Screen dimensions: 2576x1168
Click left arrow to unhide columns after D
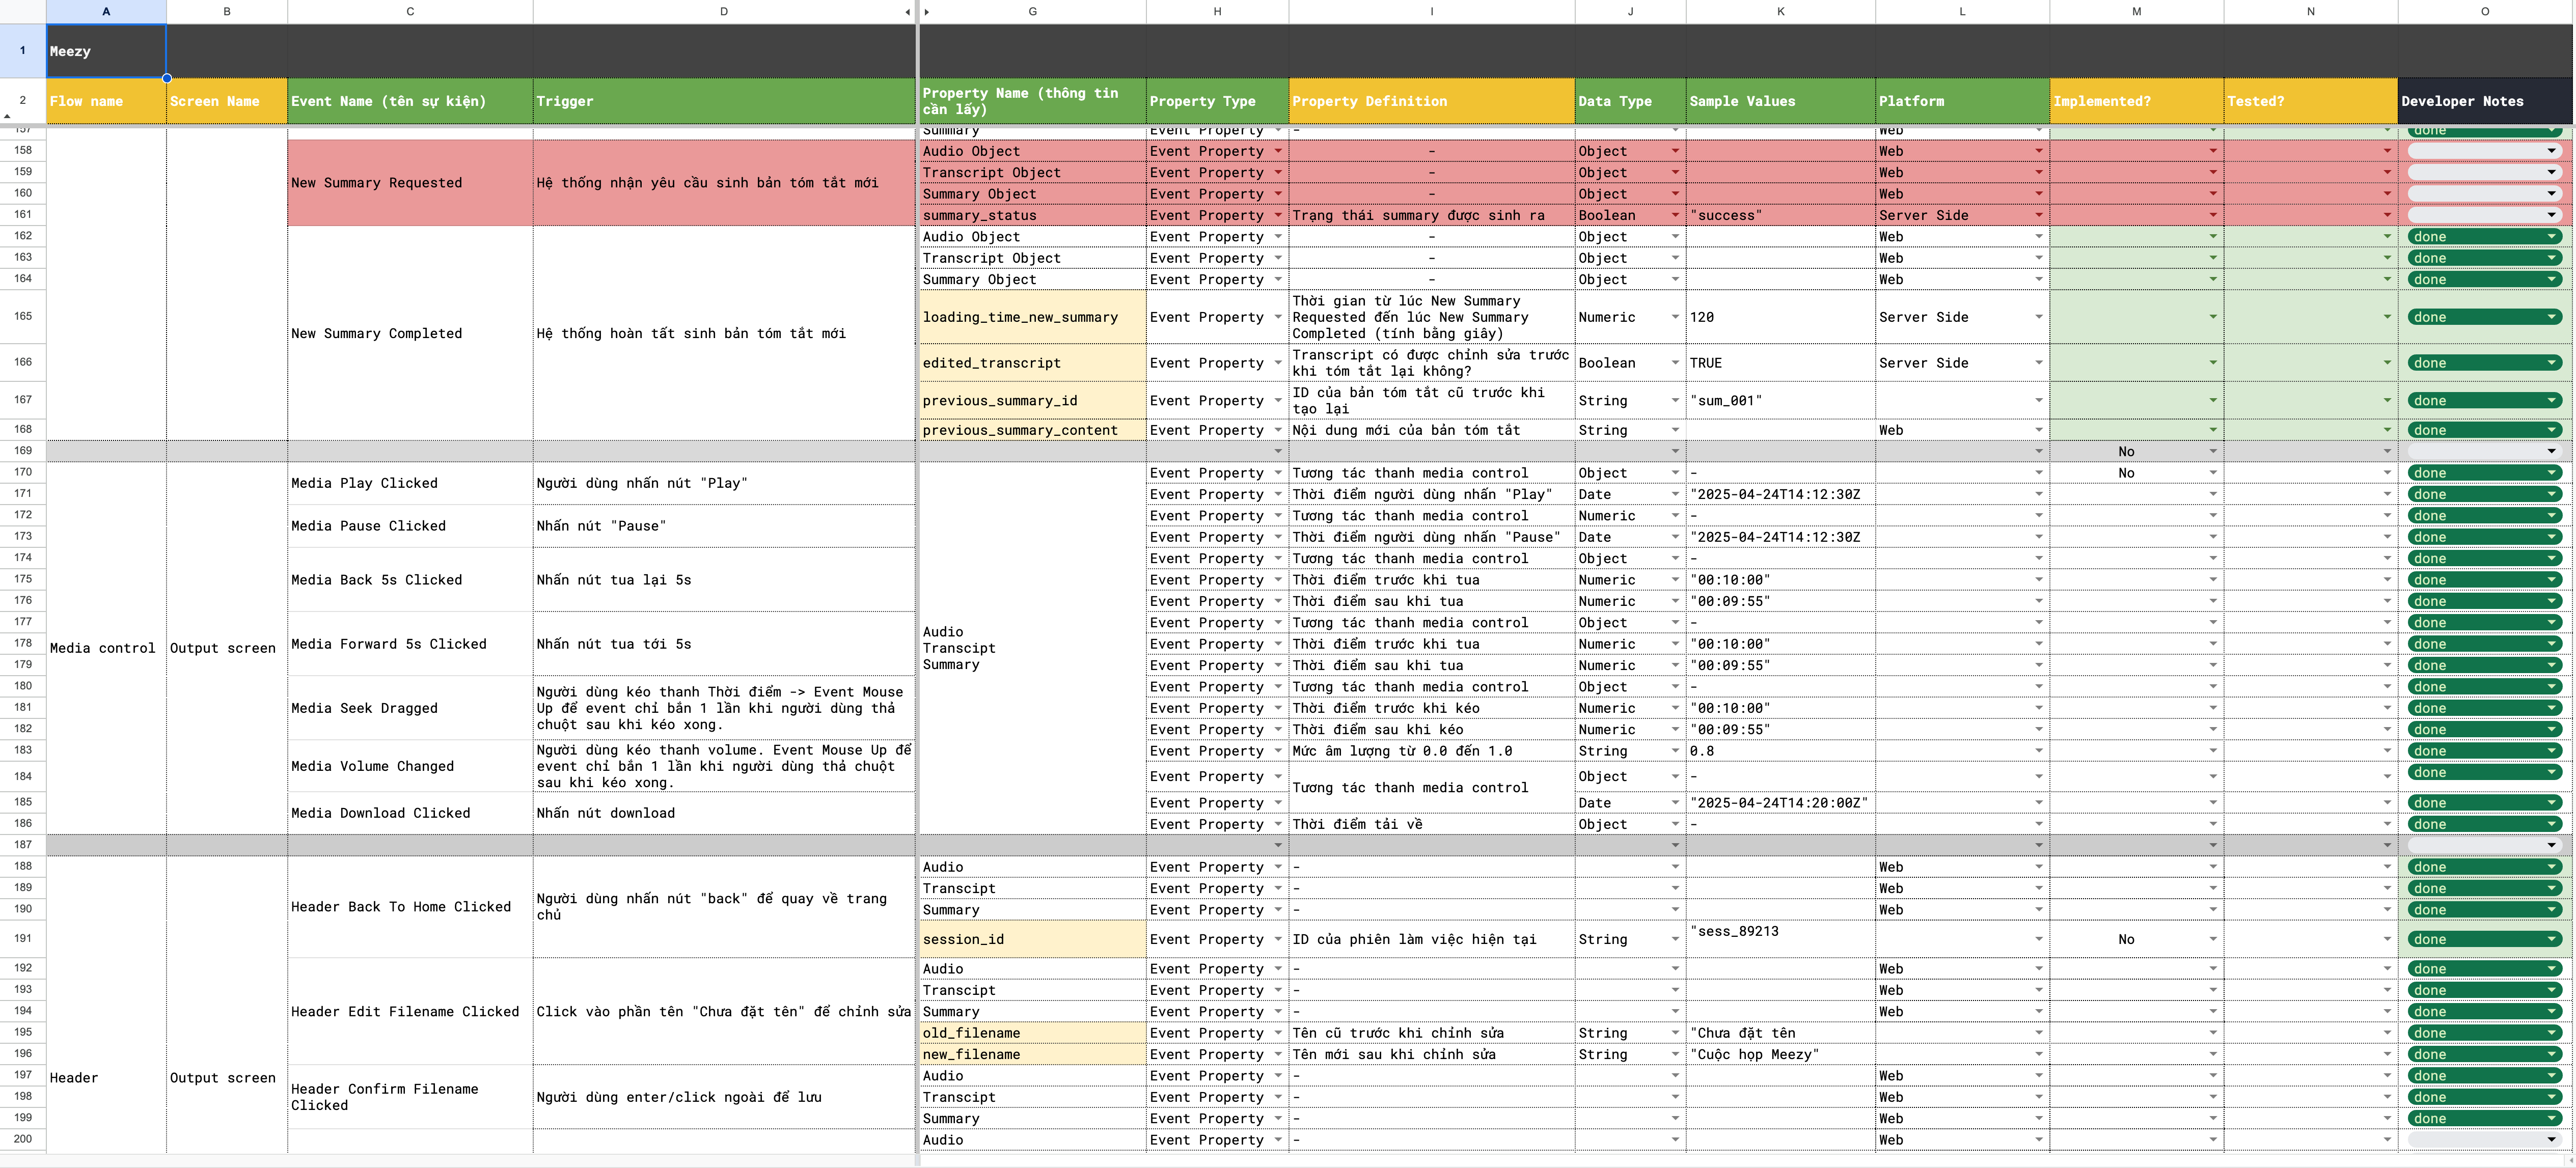click(907, 12)
